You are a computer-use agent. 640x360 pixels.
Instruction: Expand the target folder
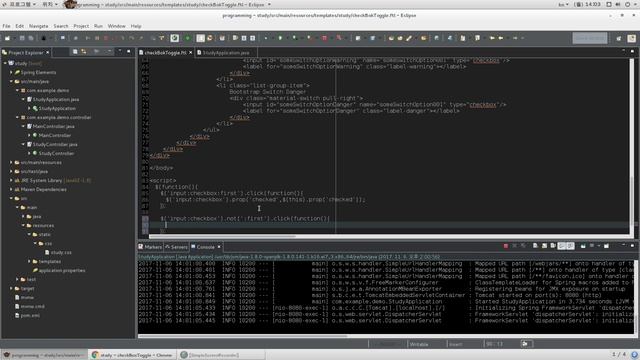(11, 288)
